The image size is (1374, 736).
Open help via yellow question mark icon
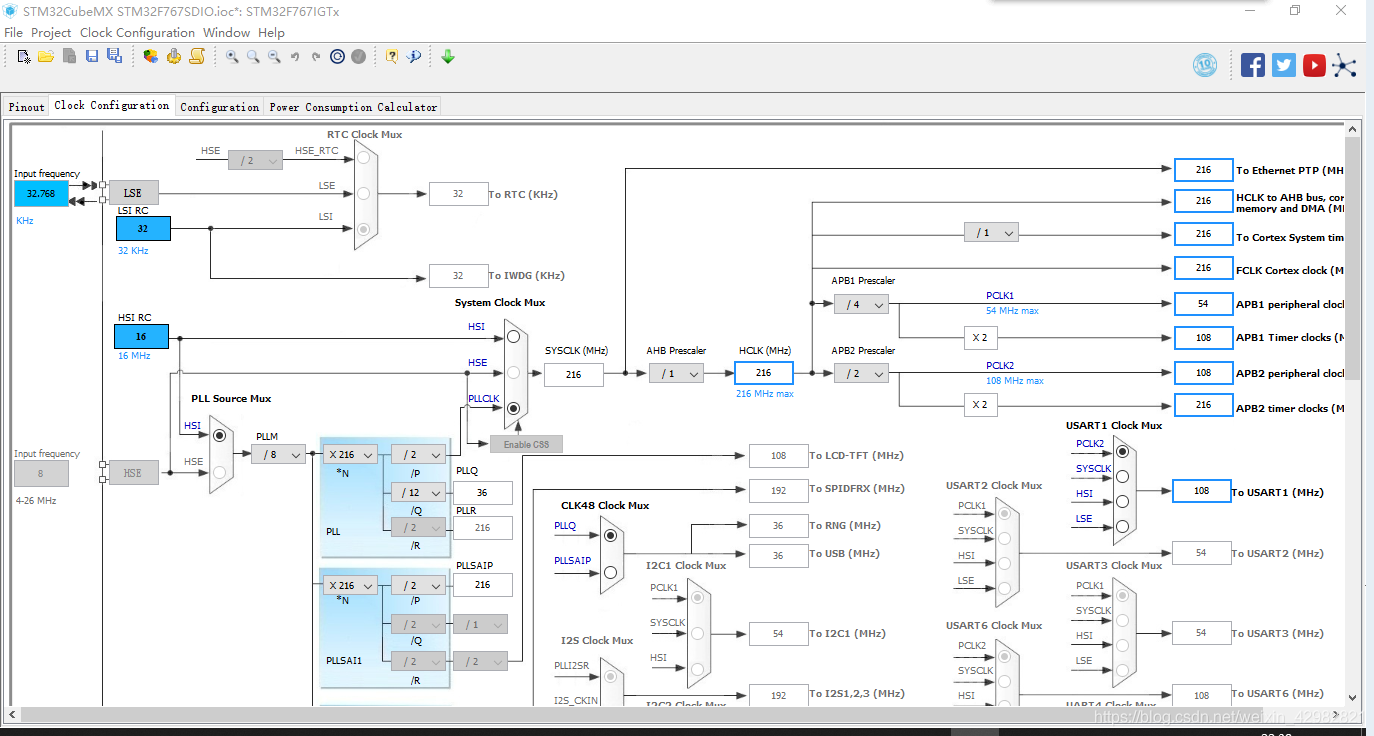(x=392, y=57)
